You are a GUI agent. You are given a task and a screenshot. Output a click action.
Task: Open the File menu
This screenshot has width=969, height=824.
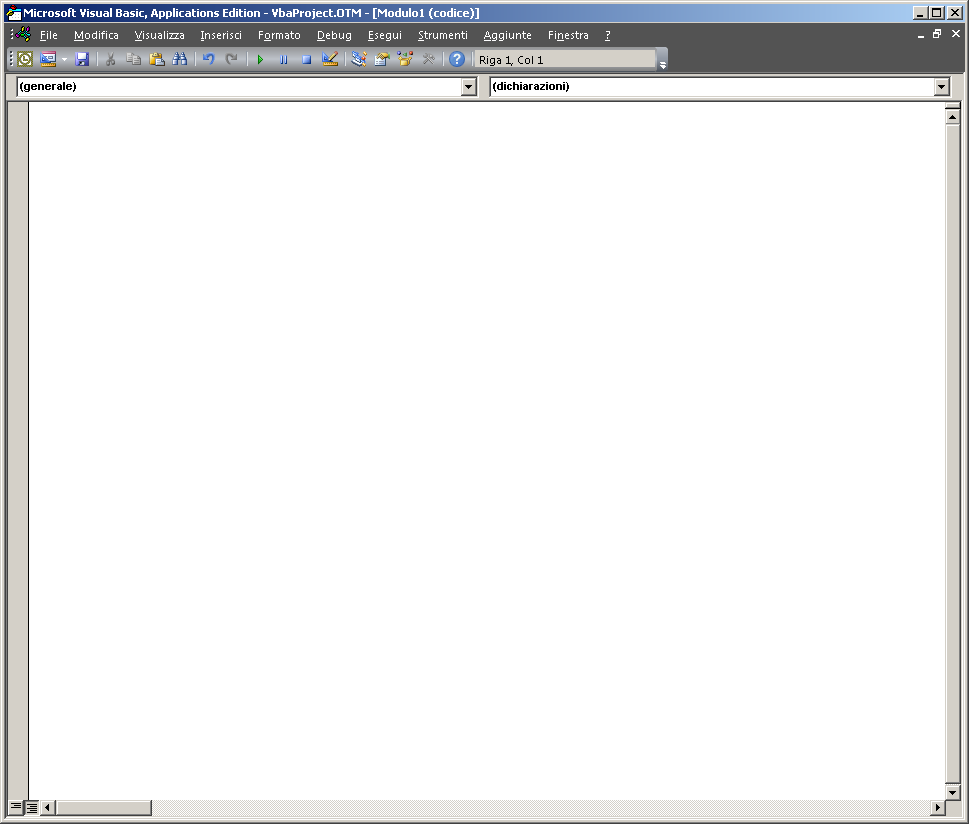point(49,35)
